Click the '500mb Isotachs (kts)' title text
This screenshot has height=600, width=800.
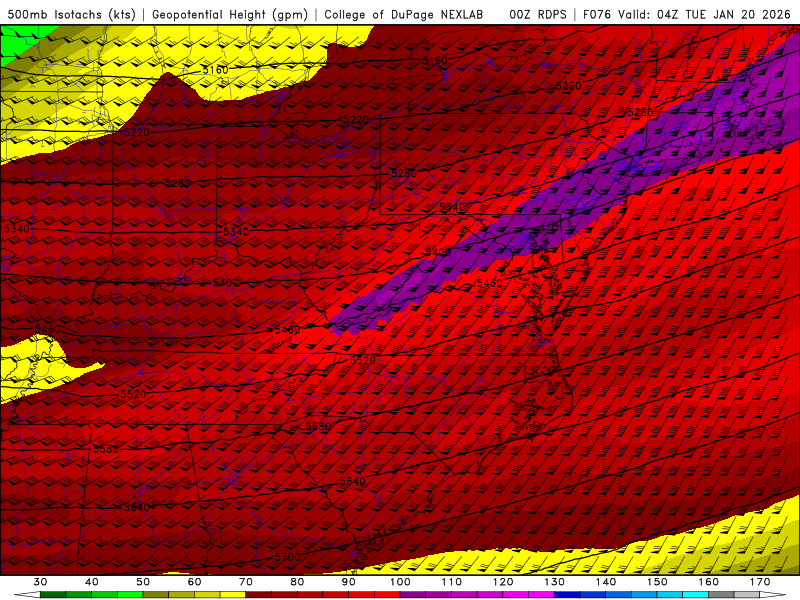[71, 14]
